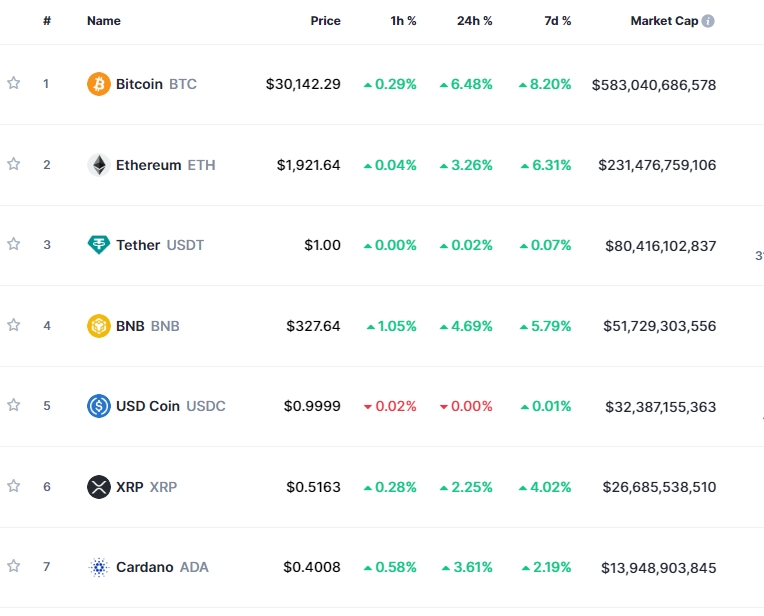Image resolution: width=764 pixels, height=616 pixels.
Task: Open the XRP name link
Action: [x=146, y=487]
